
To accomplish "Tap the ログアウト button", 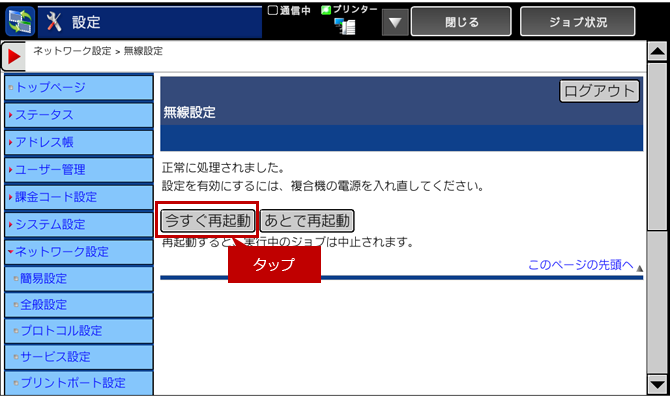I will (599, 91).
